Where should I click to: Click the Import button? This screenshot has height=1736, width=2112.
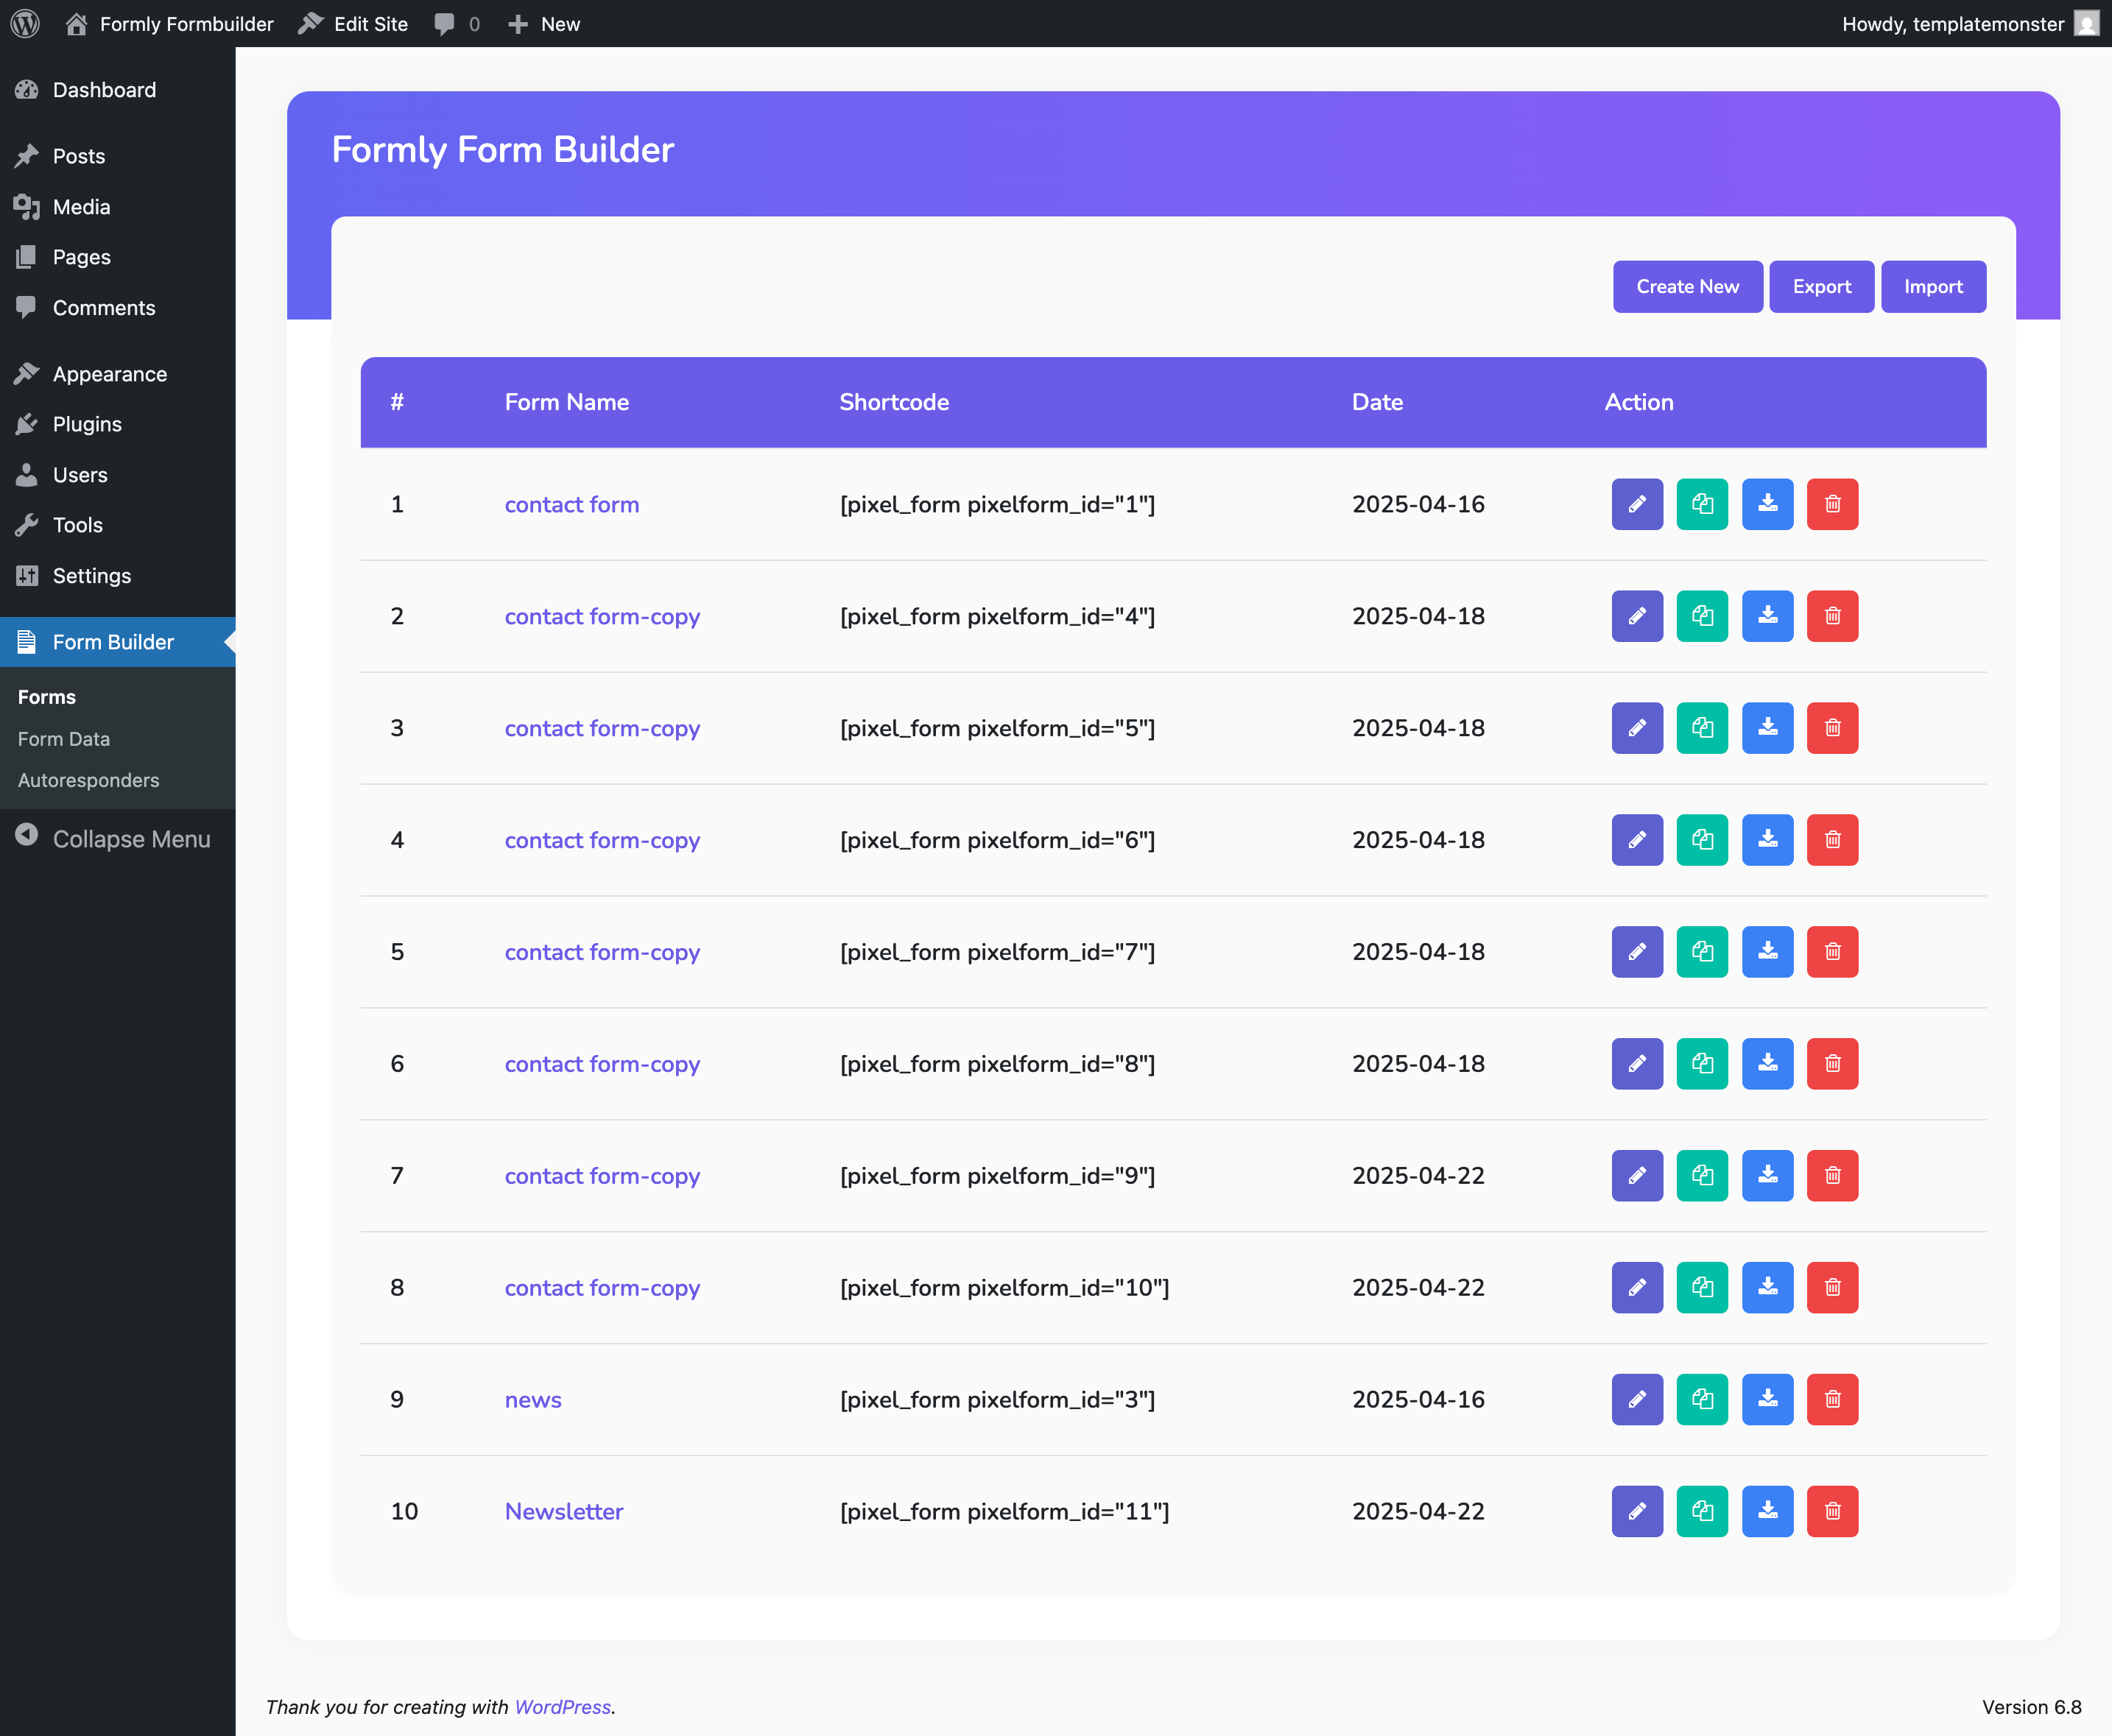click(1933, 287)
